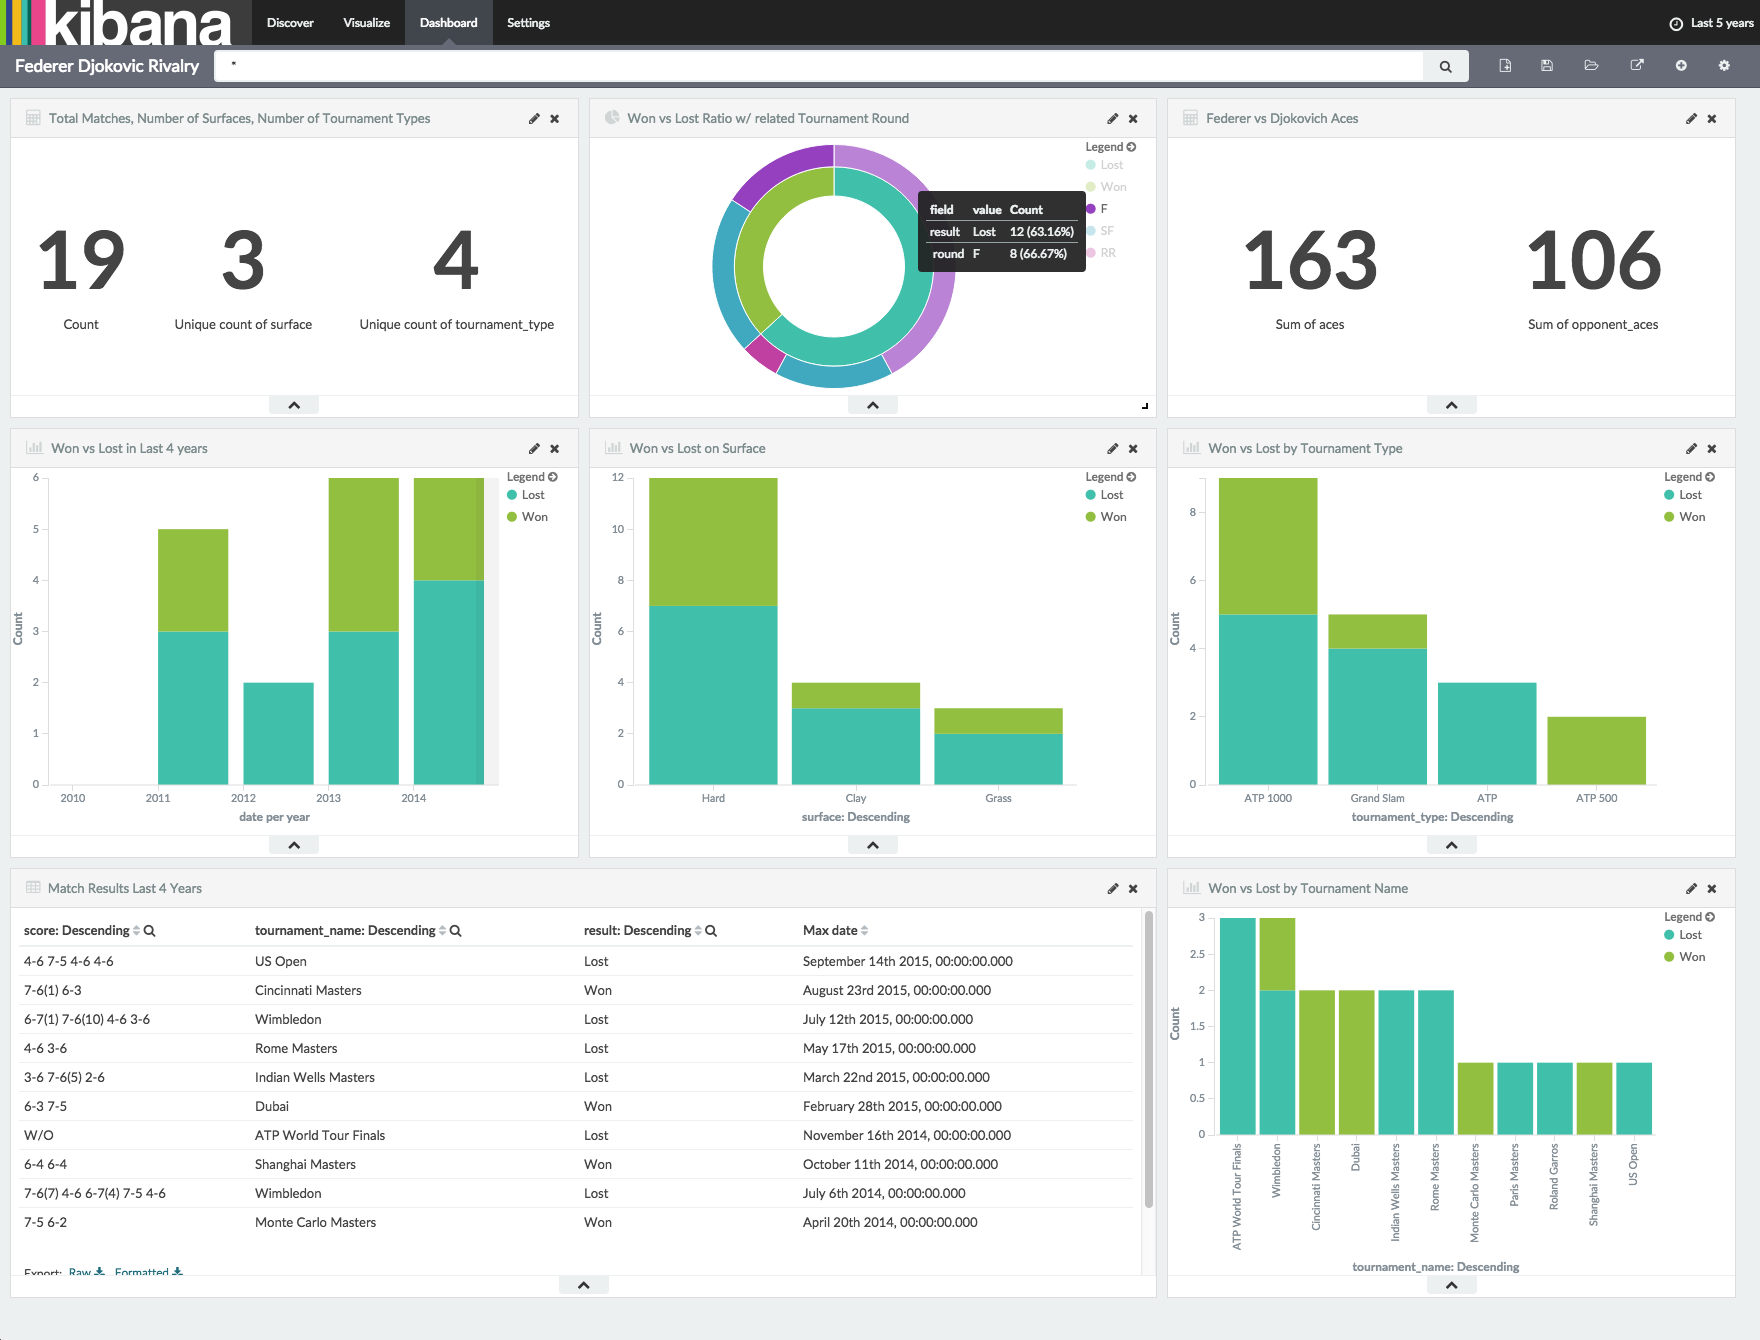Click the share dashboard icon
Viewport: 1760px width, 1340px height.
pyautogui.click(x=1637, y=65)
